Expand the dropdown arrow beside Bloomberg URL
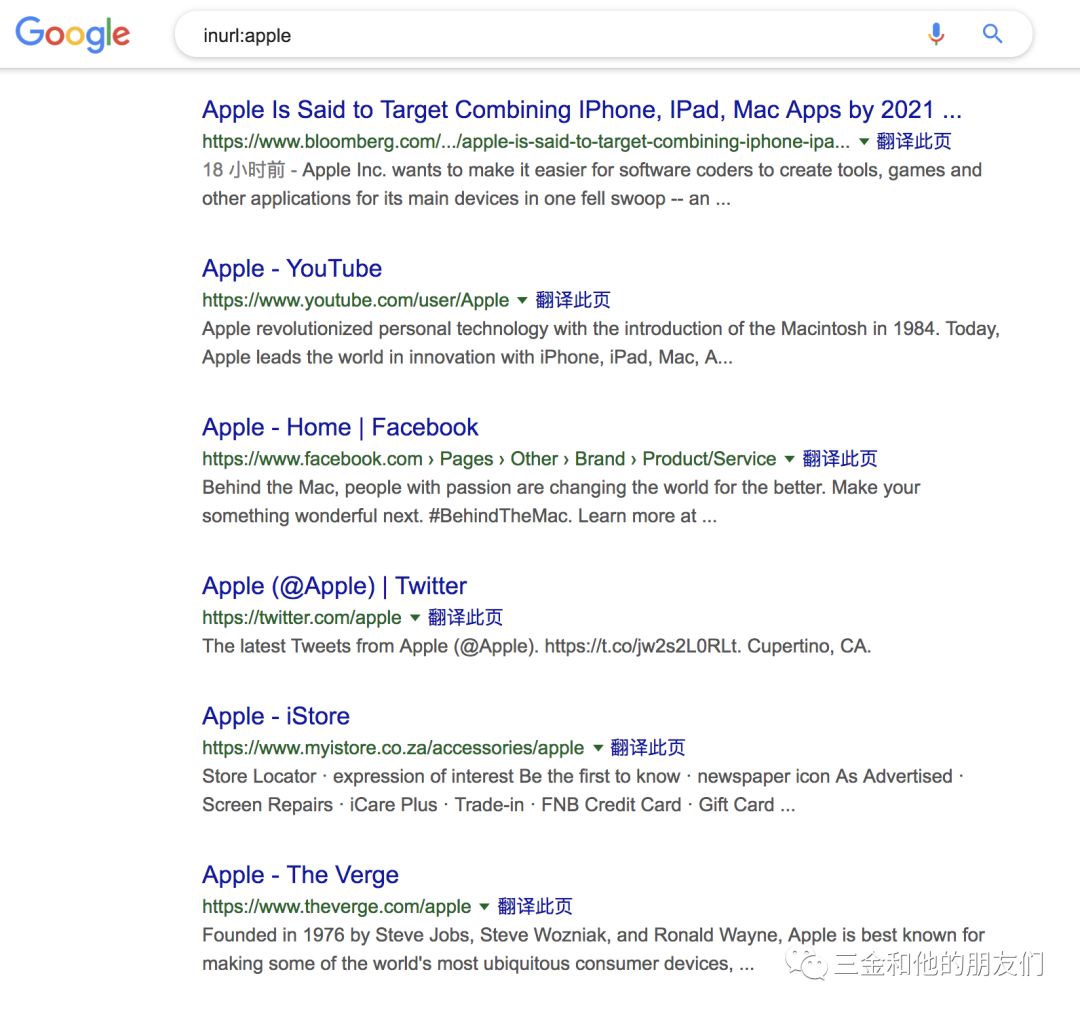The width and height of the screenshot is (1080, 1012). pyautogui.click(x=863, y=142)
